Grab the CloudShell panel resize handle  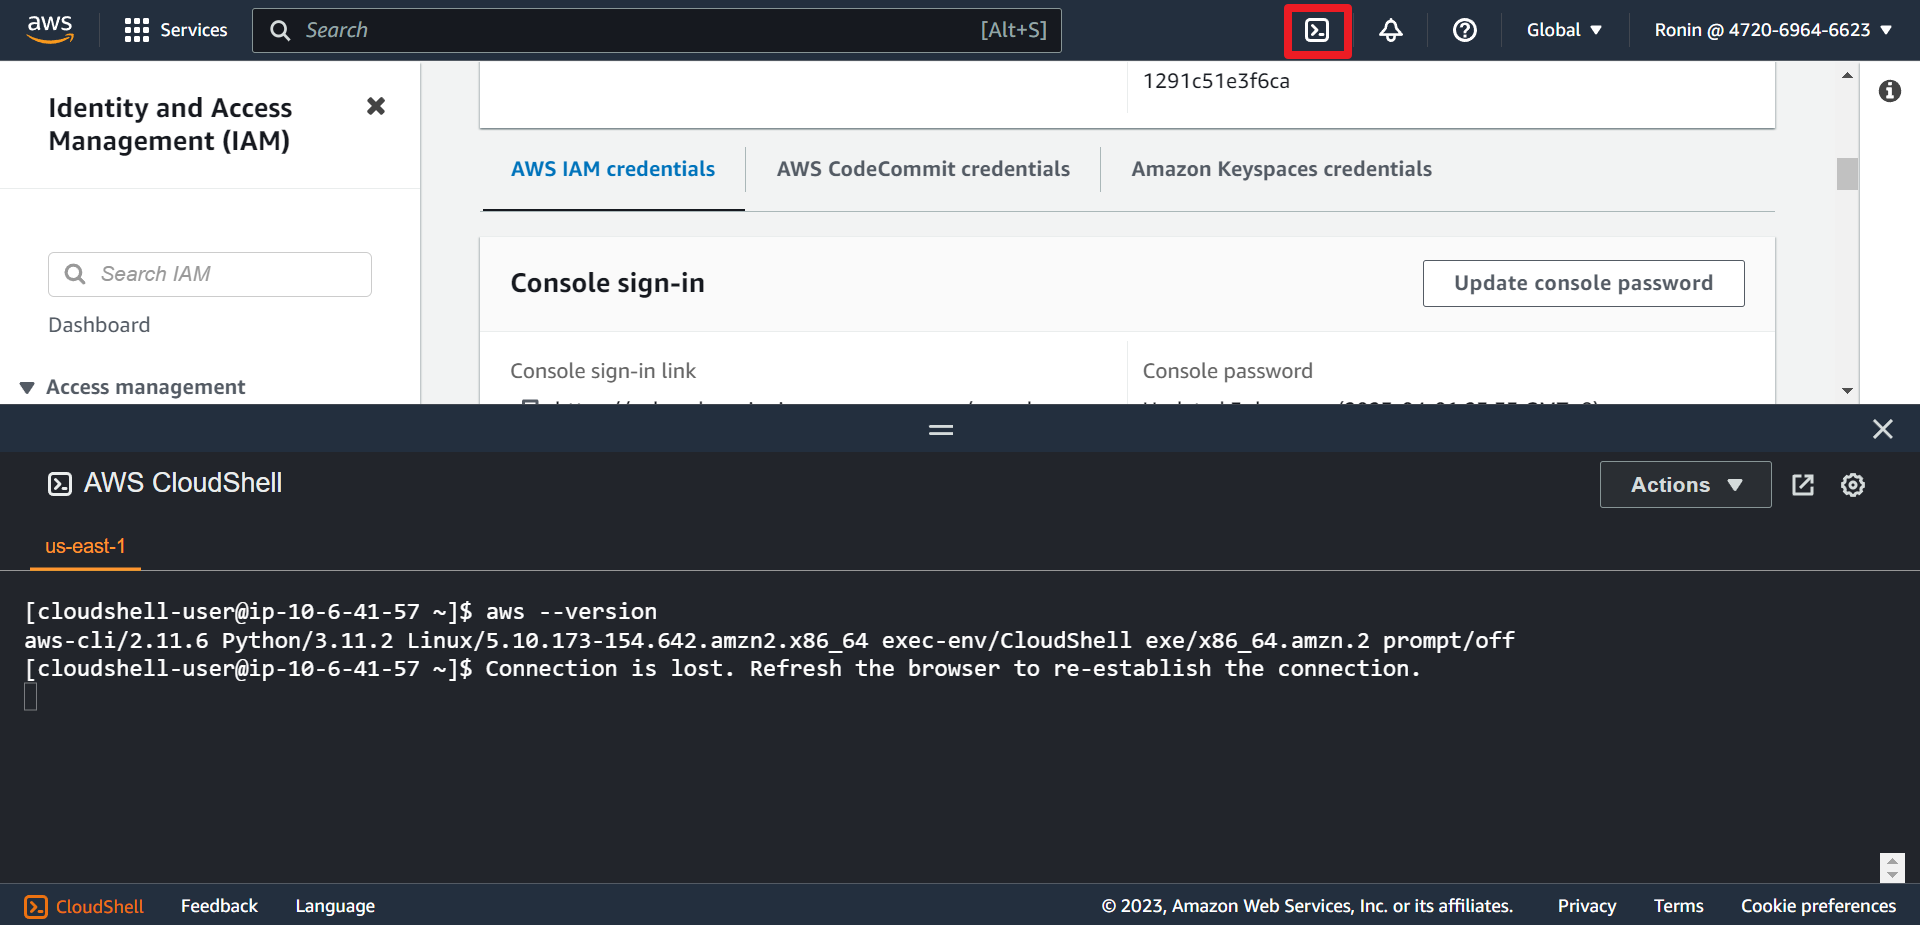coord(940,430)
